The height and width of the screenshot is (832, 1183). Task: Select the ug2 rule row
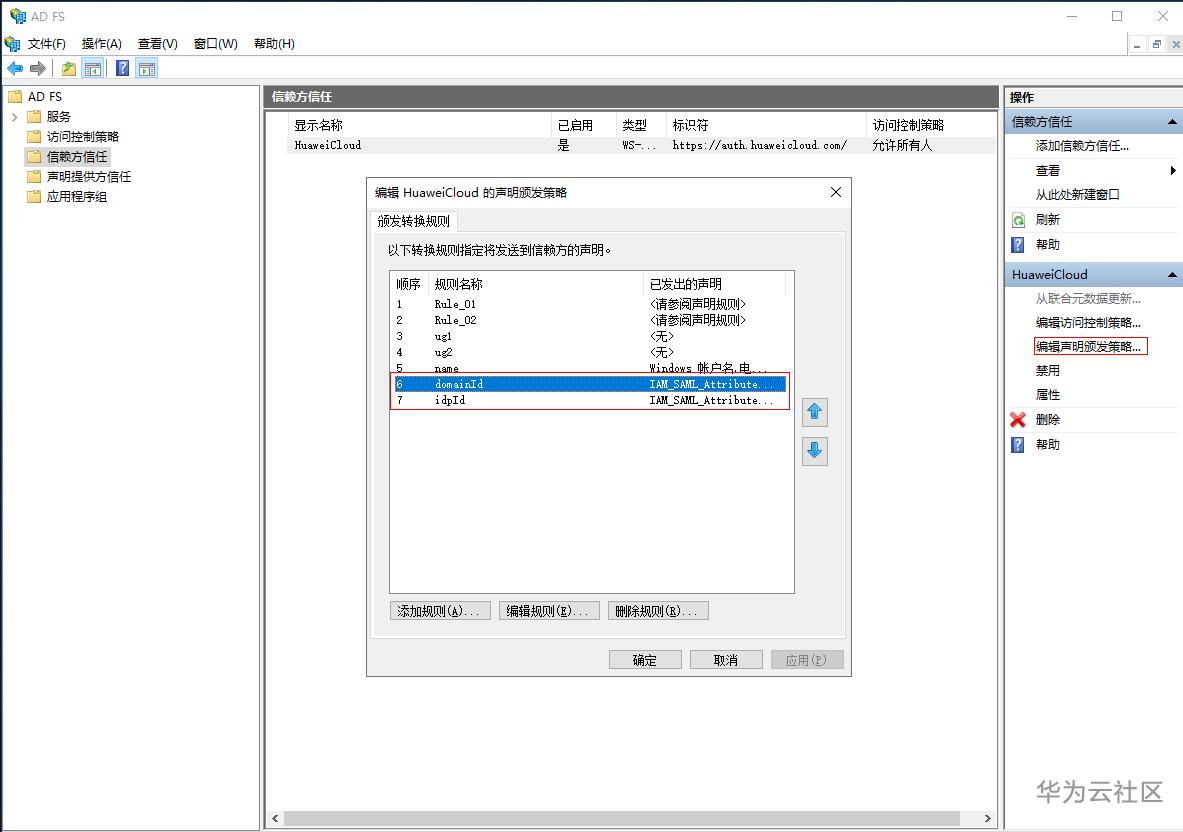[590, 352]
